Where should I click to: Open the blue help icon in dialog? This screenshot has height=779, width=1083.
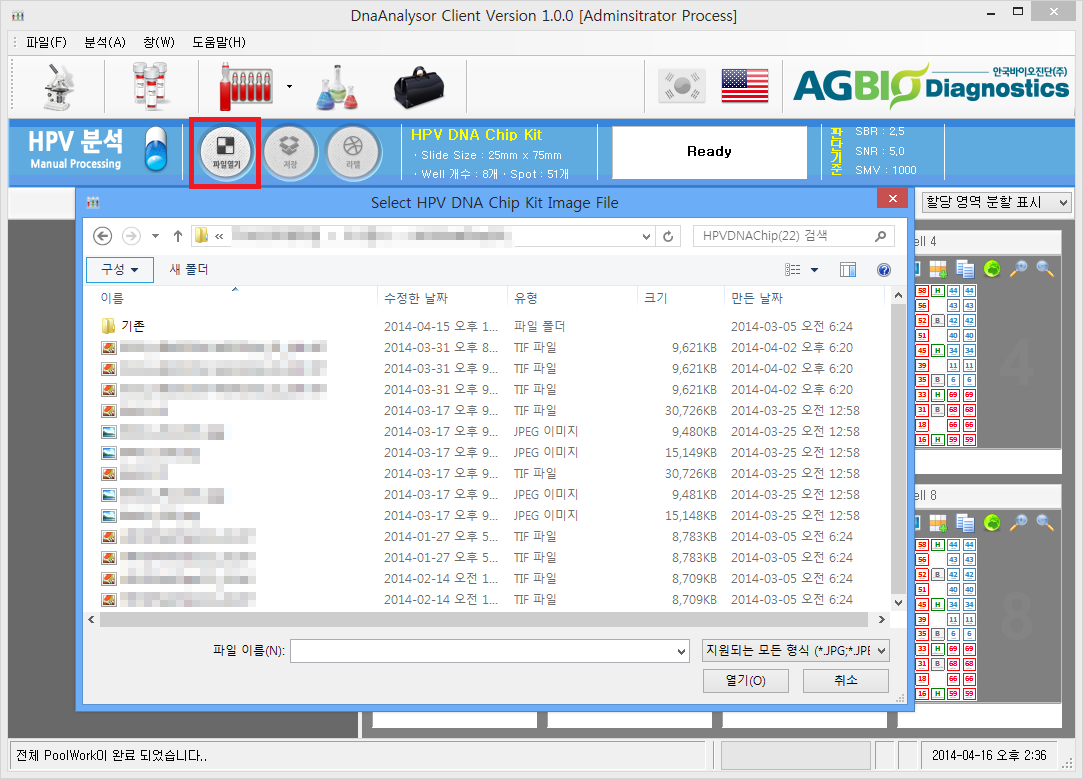883,270
